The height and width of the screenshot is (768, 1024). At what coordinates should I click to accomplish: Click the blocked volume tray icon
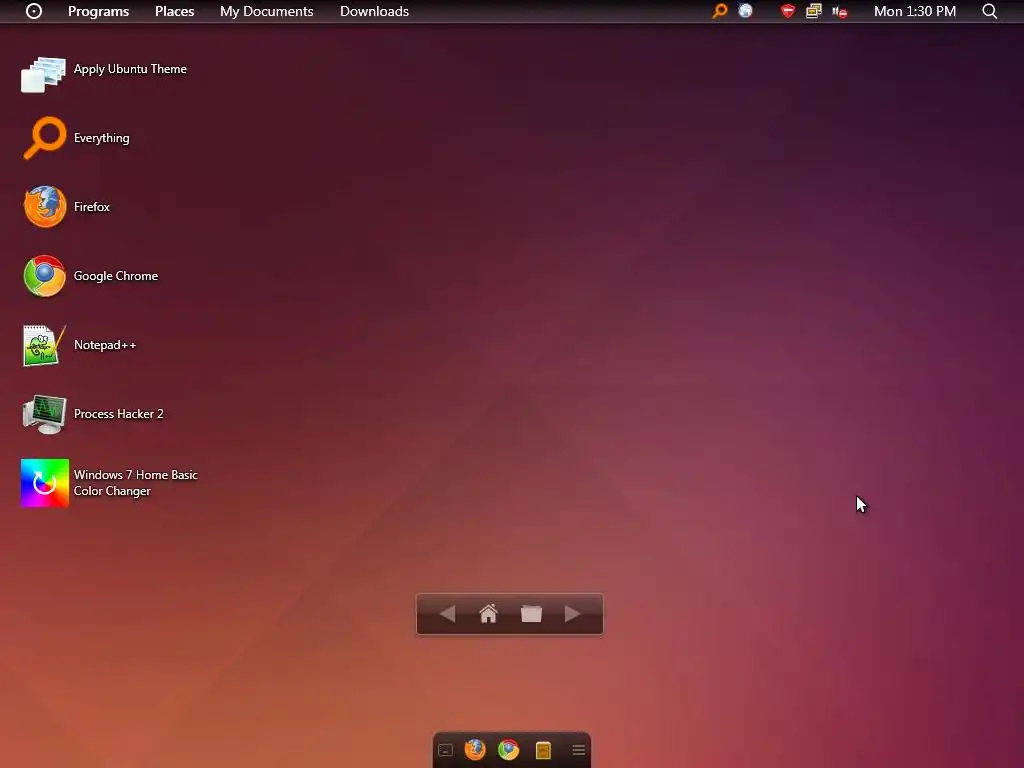click(x=840, y=12)
